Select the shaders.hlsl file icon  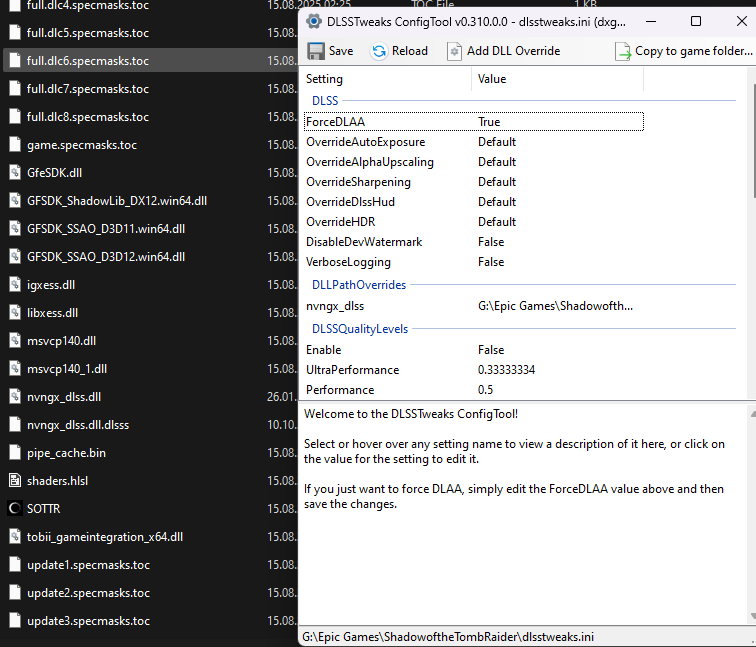[15, 481]
